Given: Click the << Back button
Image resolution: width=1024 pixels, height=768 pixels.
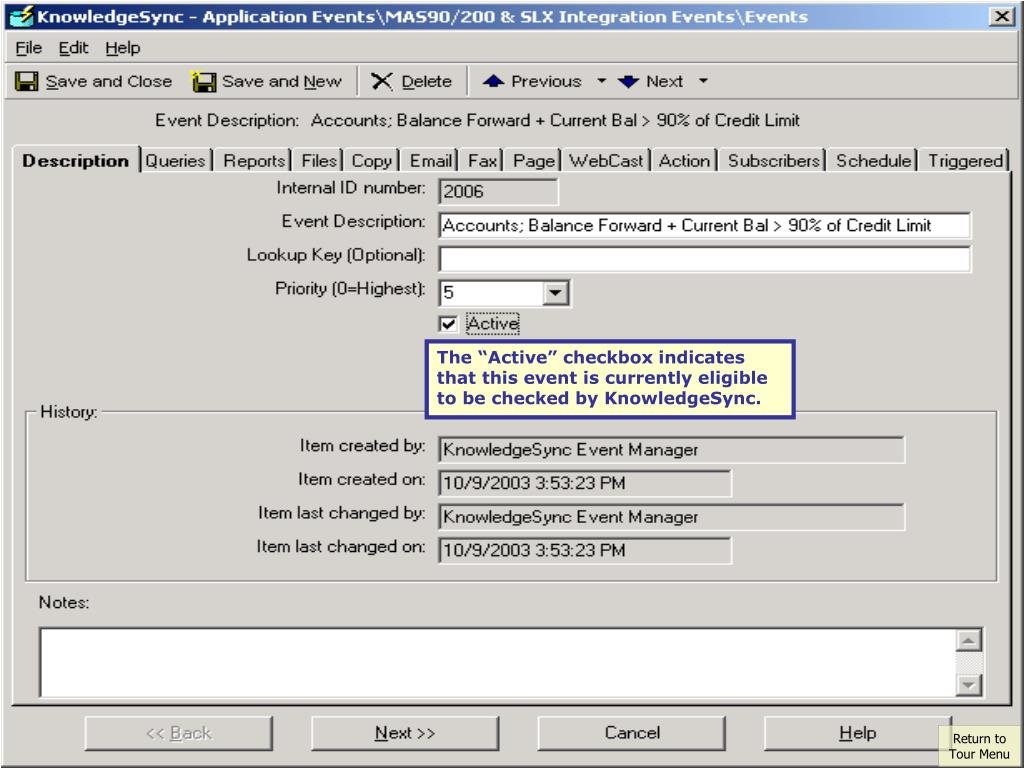Looking at the screenshot, I should coord(178,733).
